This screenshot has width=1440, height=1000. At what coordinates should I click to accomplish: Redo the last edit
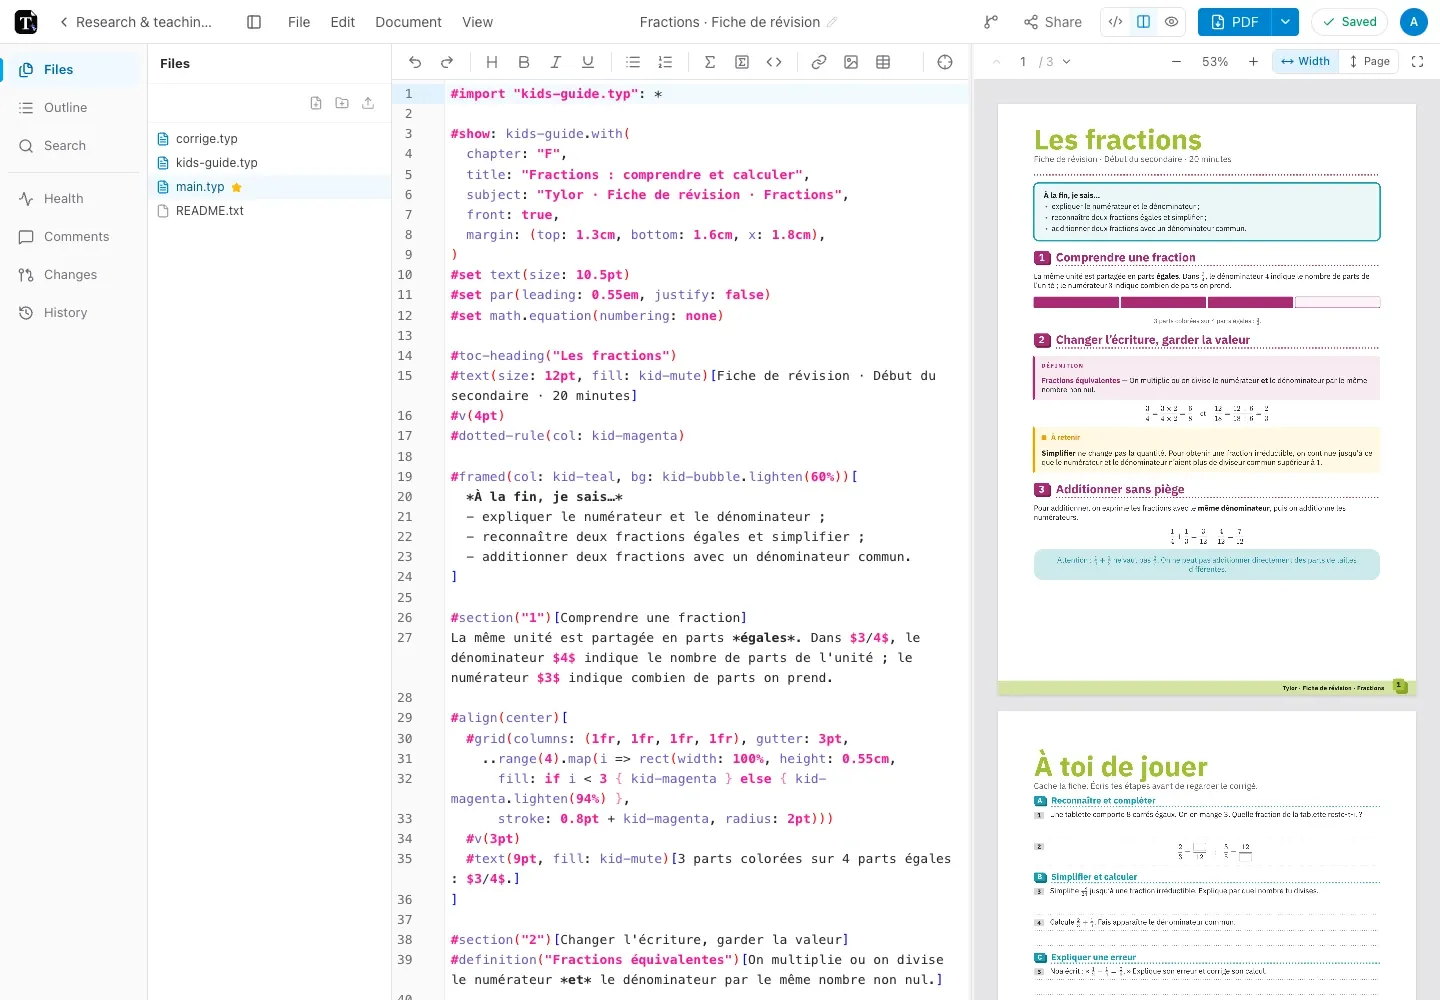447,62
